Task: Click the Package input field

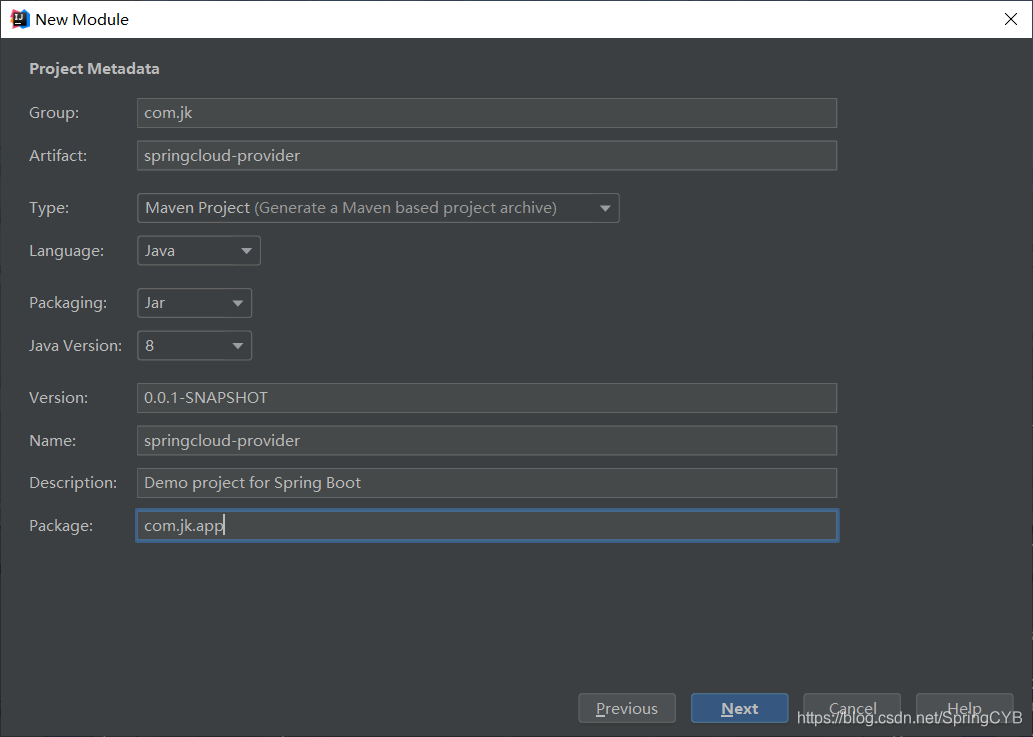Action: pyautogui.click(x=487, y=526)
